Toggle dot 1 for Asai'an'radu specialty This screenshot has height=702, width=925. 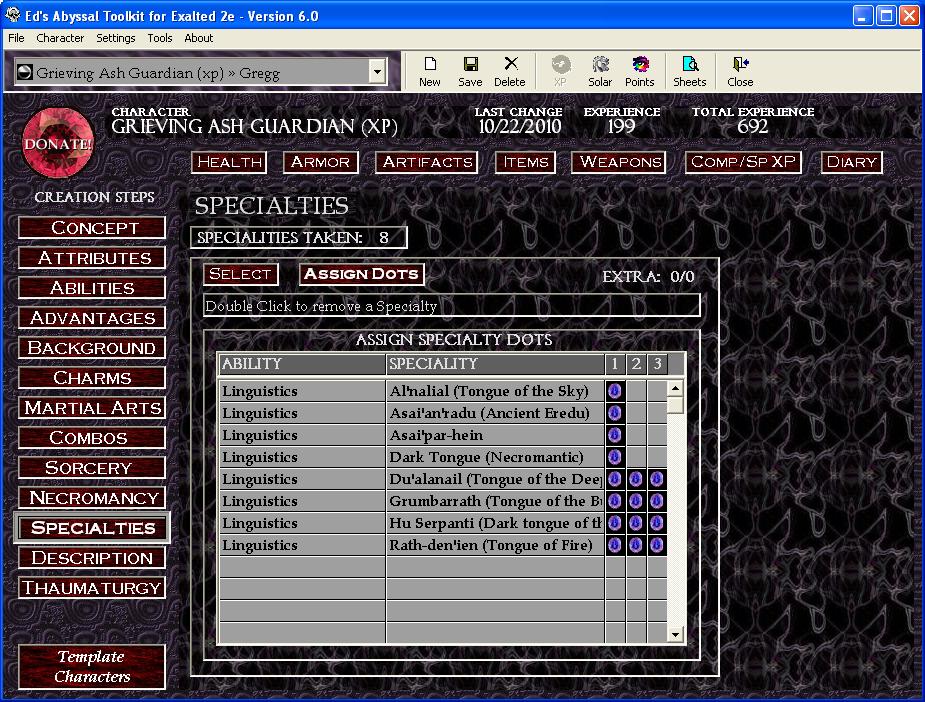(615, 413)
